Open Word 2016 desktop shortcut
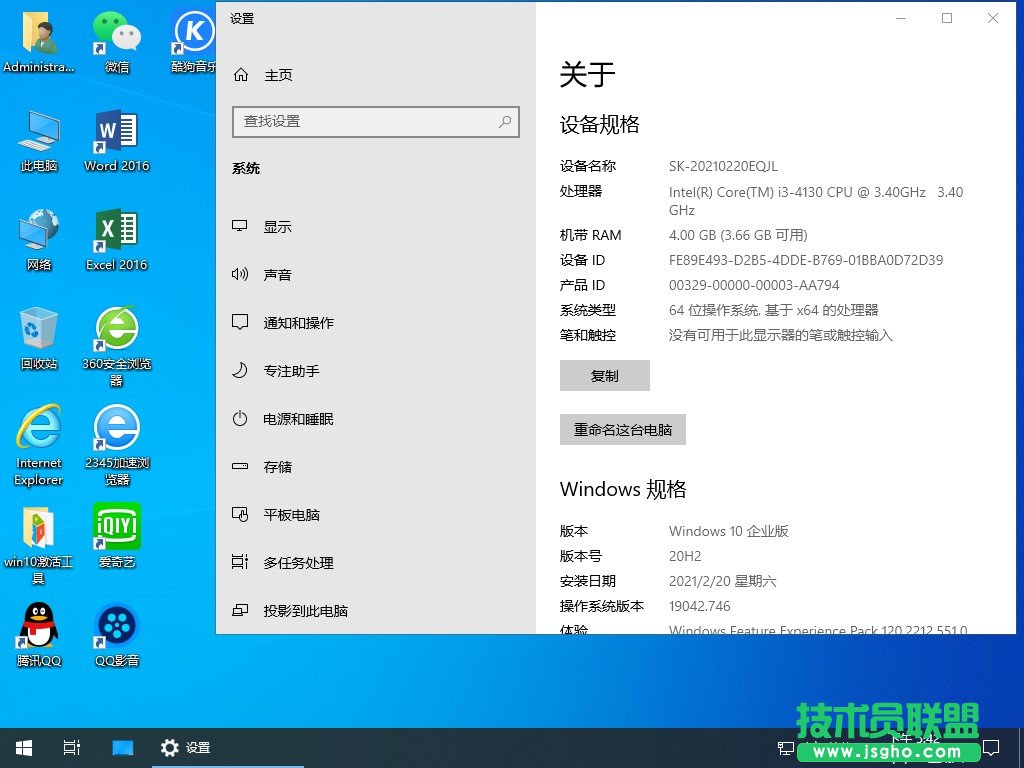The image size is (1024, 768). pyautogui.click(x=116, y=133)
